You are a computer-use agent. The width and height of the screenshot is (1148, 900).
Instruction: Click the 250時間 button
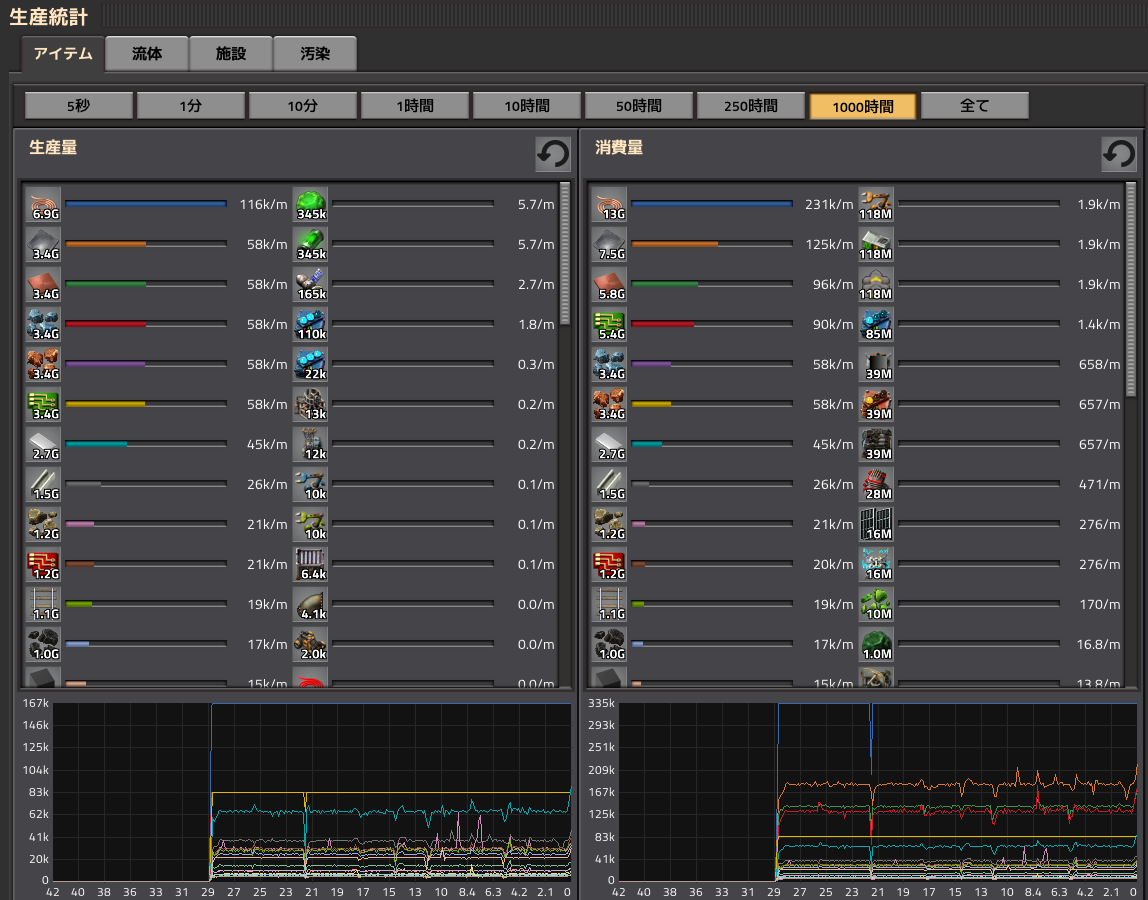pyautogui.click(x=751, y=106)
